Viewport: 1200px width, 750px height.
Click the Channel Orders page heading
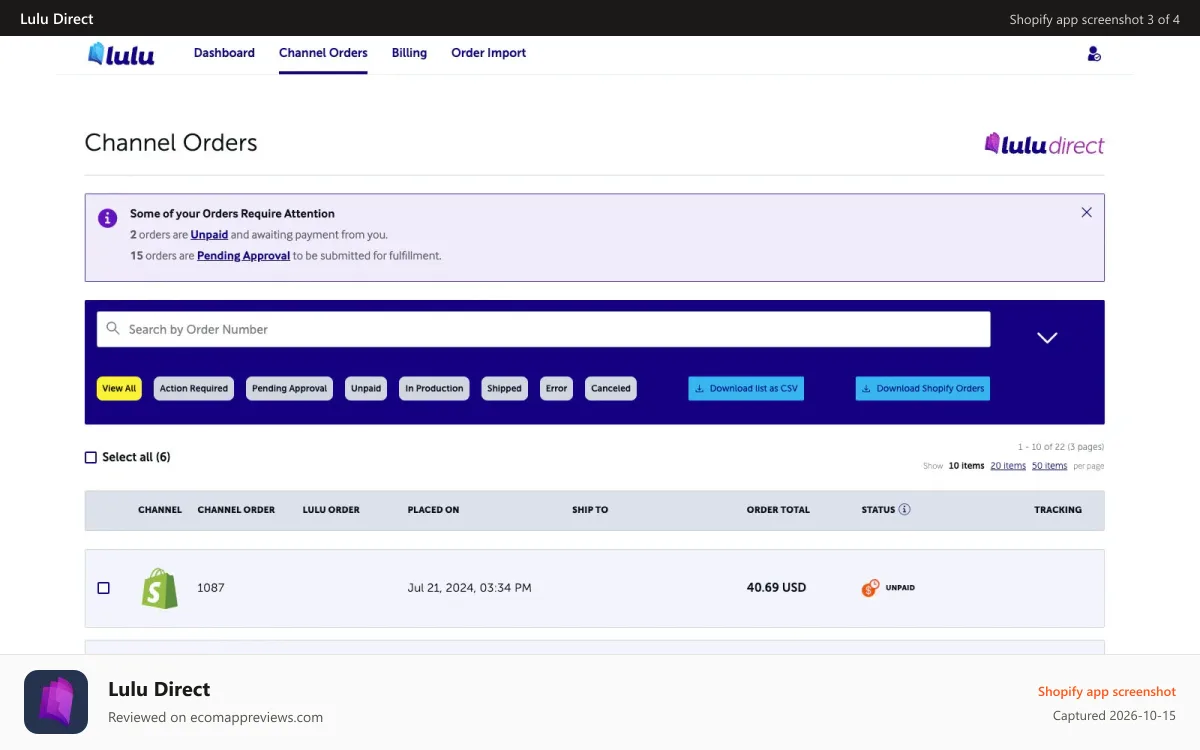pyautogui.click(x=171, y=143)
